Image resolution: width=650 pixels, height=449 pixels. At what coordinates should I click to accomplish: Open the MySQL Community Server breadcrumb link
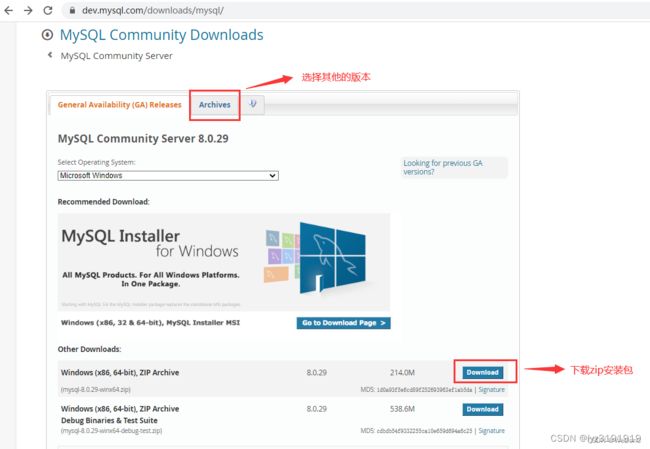tap(116, 56)
